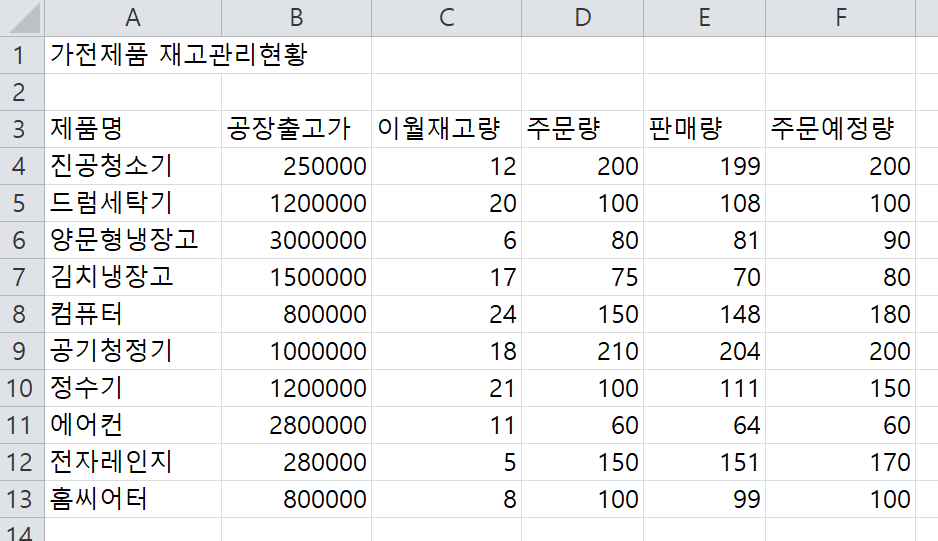Screen dimensions: 938x541
Task: Select column E header
Action: click(705, 18)
